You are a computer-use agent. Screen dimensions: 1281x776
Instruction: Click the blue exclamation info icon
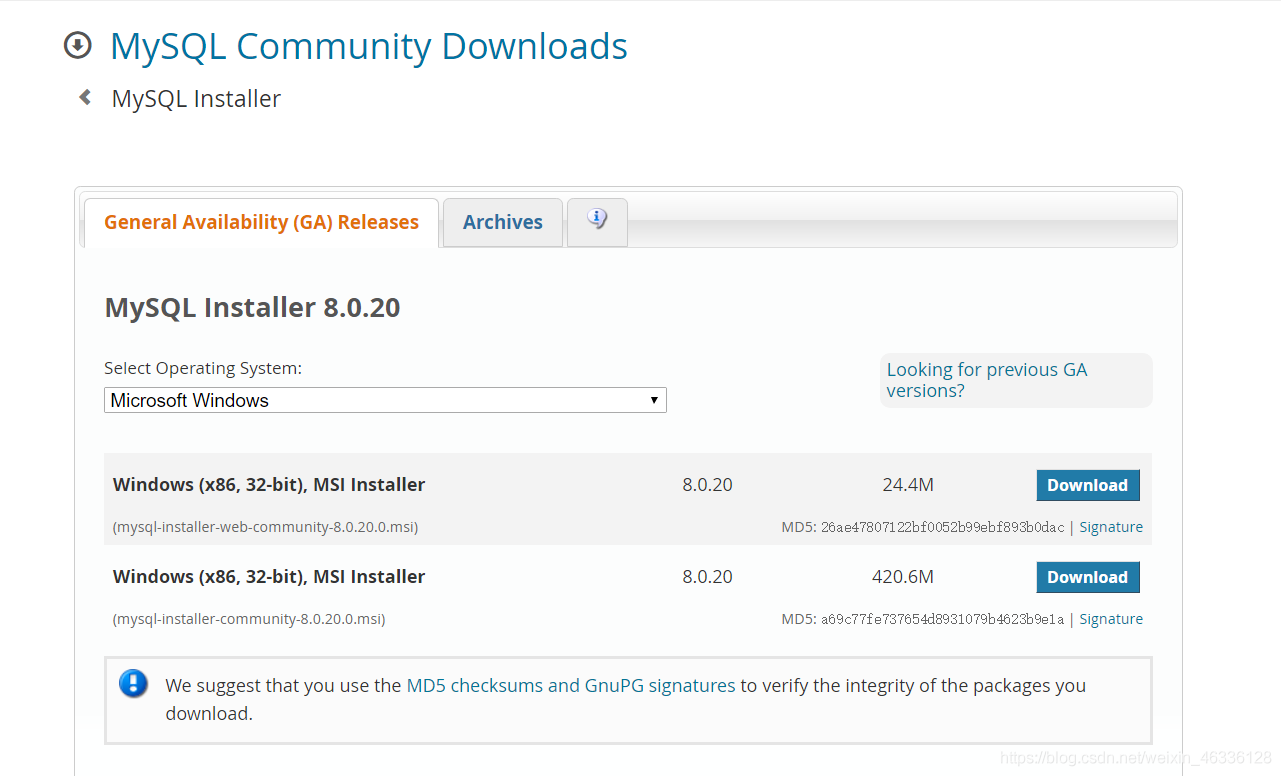(x=133, y=684)
